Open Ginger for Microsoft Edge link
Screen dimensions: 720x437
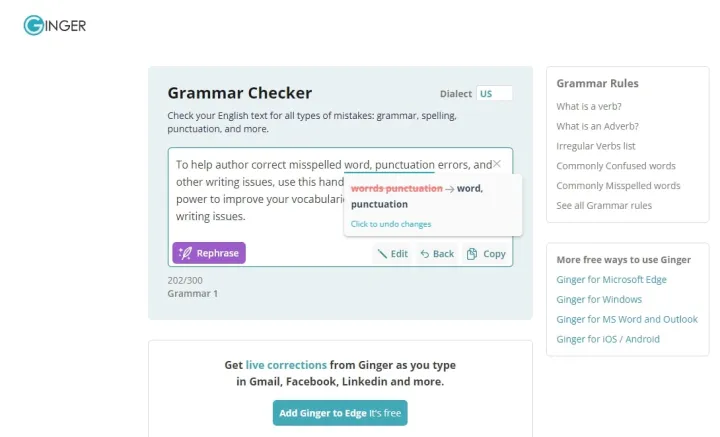pyautogui.click(x=611, y=280)
